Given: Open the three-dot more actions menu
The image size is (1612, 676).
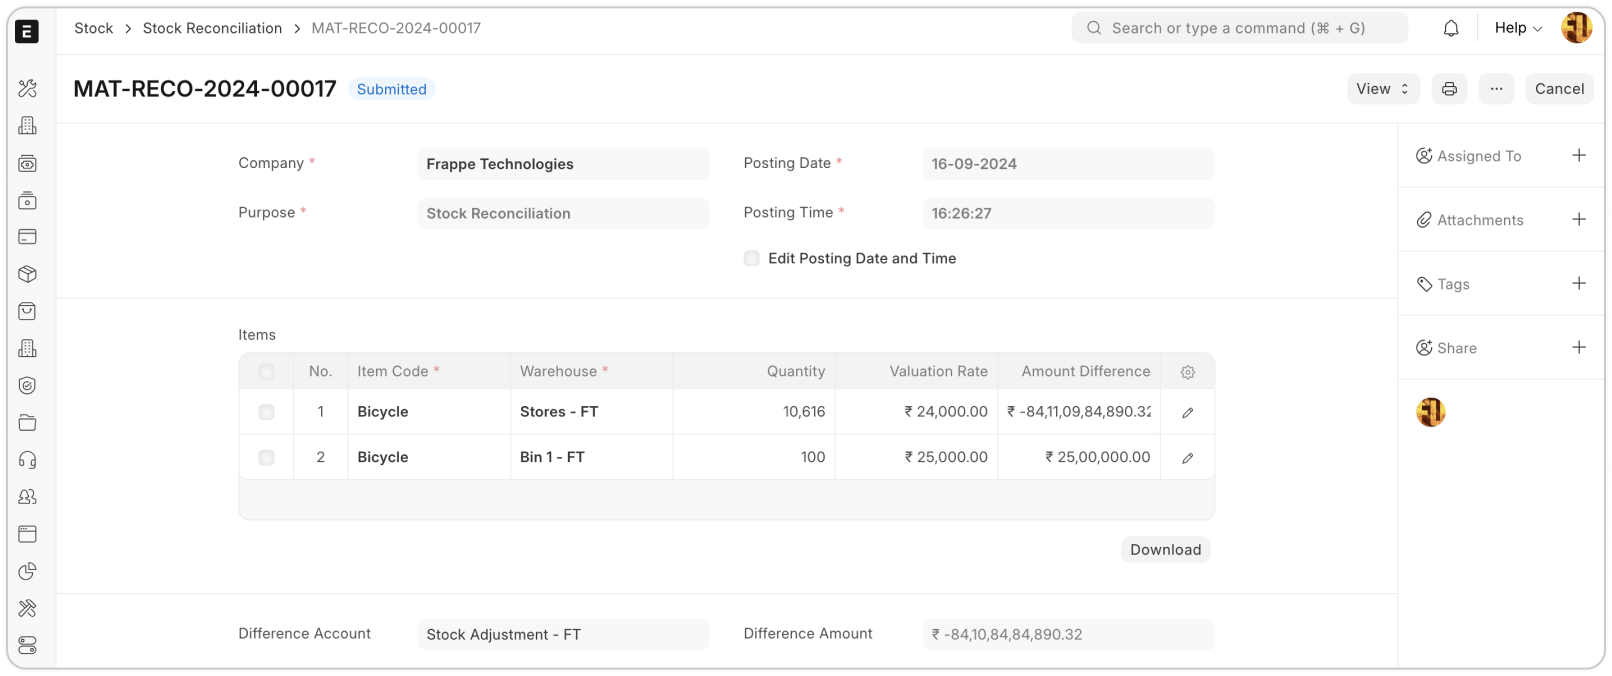Looking at the screenshot, I should (1496, 89).
